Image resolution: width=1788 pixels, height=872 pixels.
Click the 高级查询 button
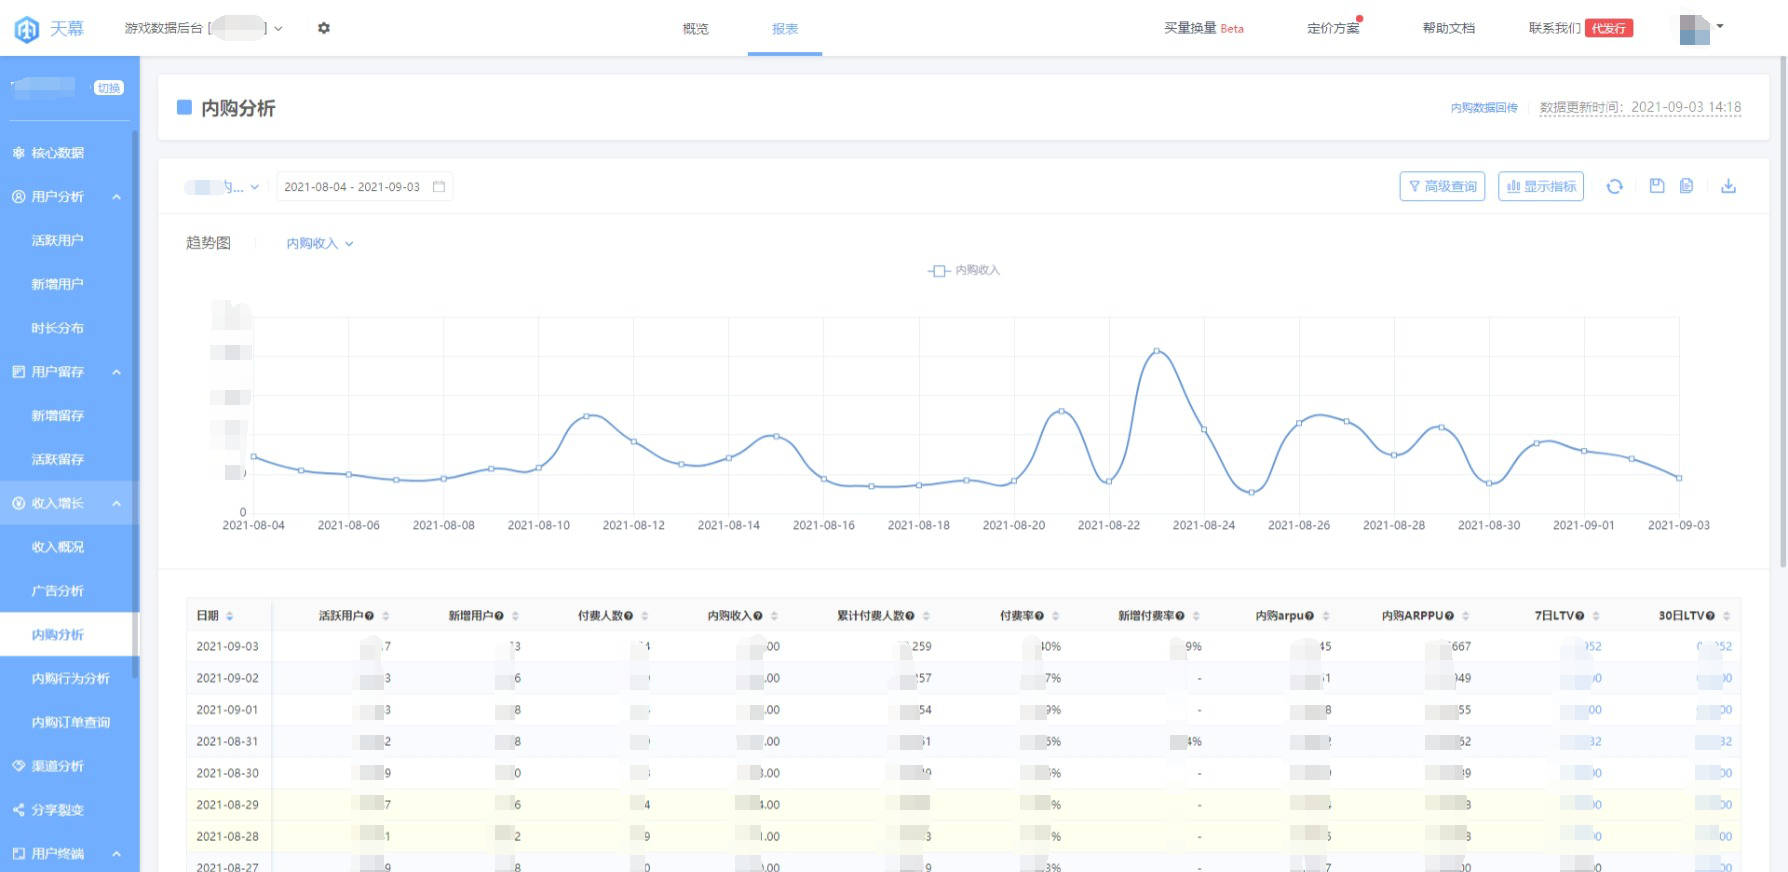[1442, 186]
